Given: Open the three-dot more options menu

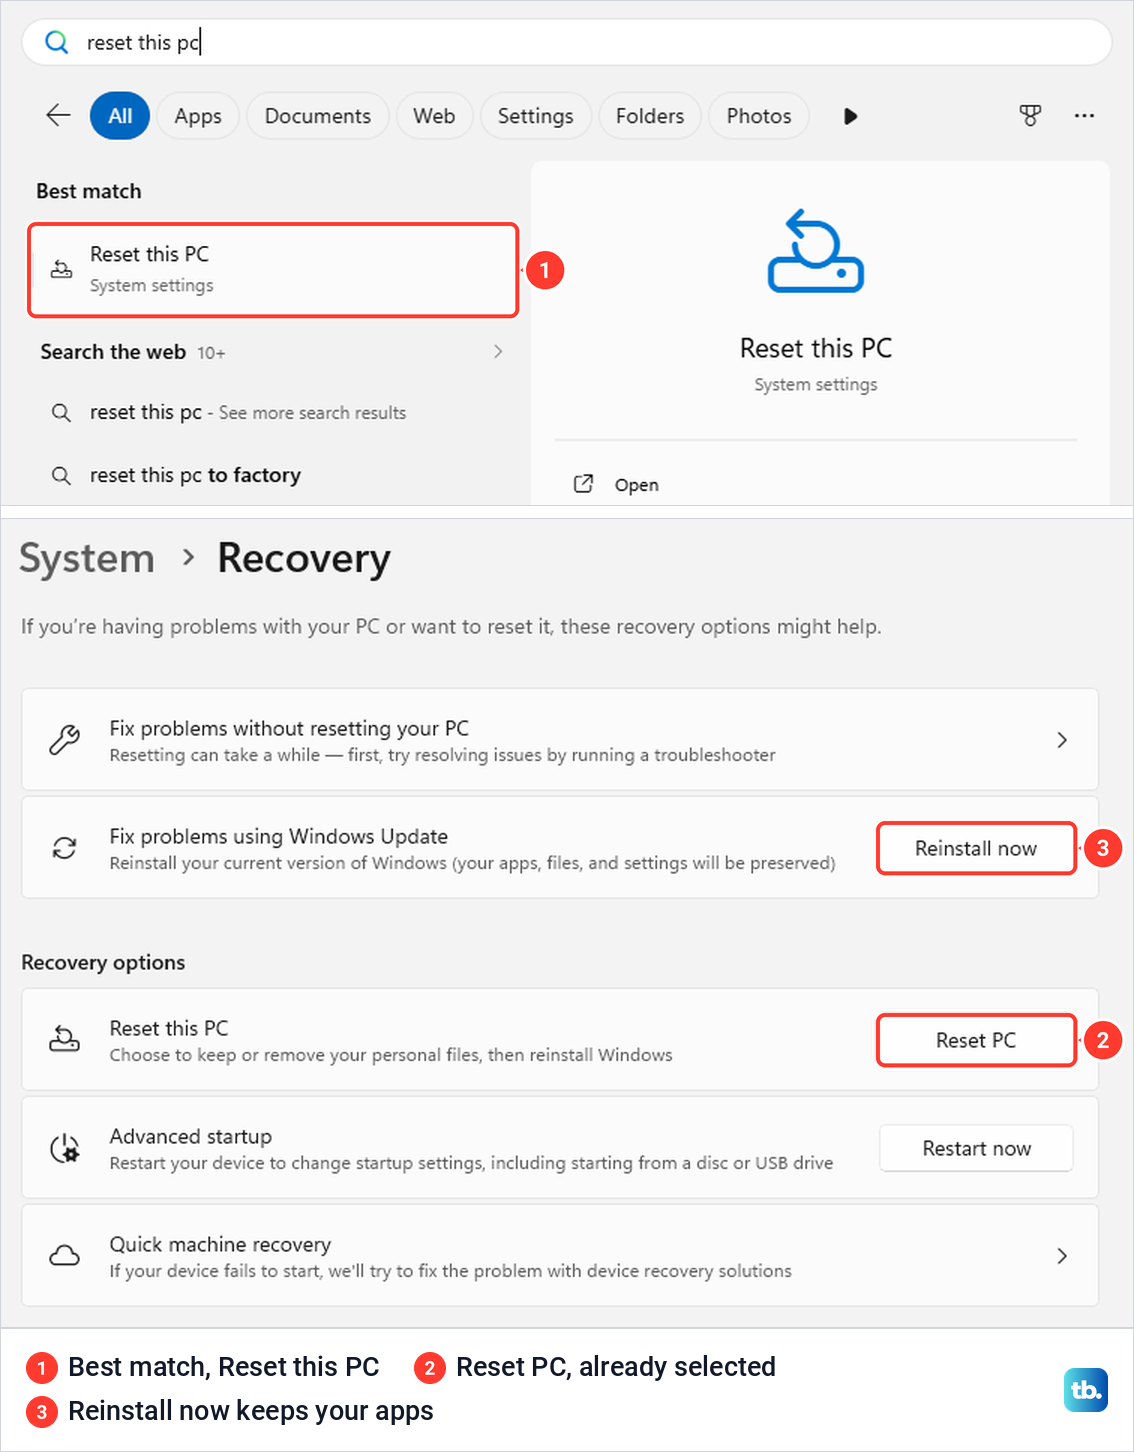Looking at the screenshot, I should (1084, 116).
